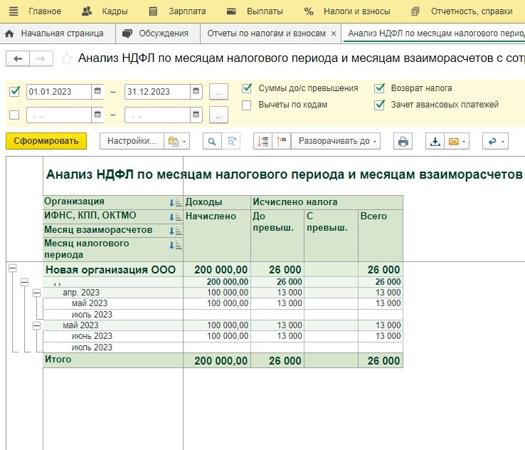This screenshot has width=525, height=450.
Task: Click the ellipsis period button of first row
Action: [x=219, y=92]
